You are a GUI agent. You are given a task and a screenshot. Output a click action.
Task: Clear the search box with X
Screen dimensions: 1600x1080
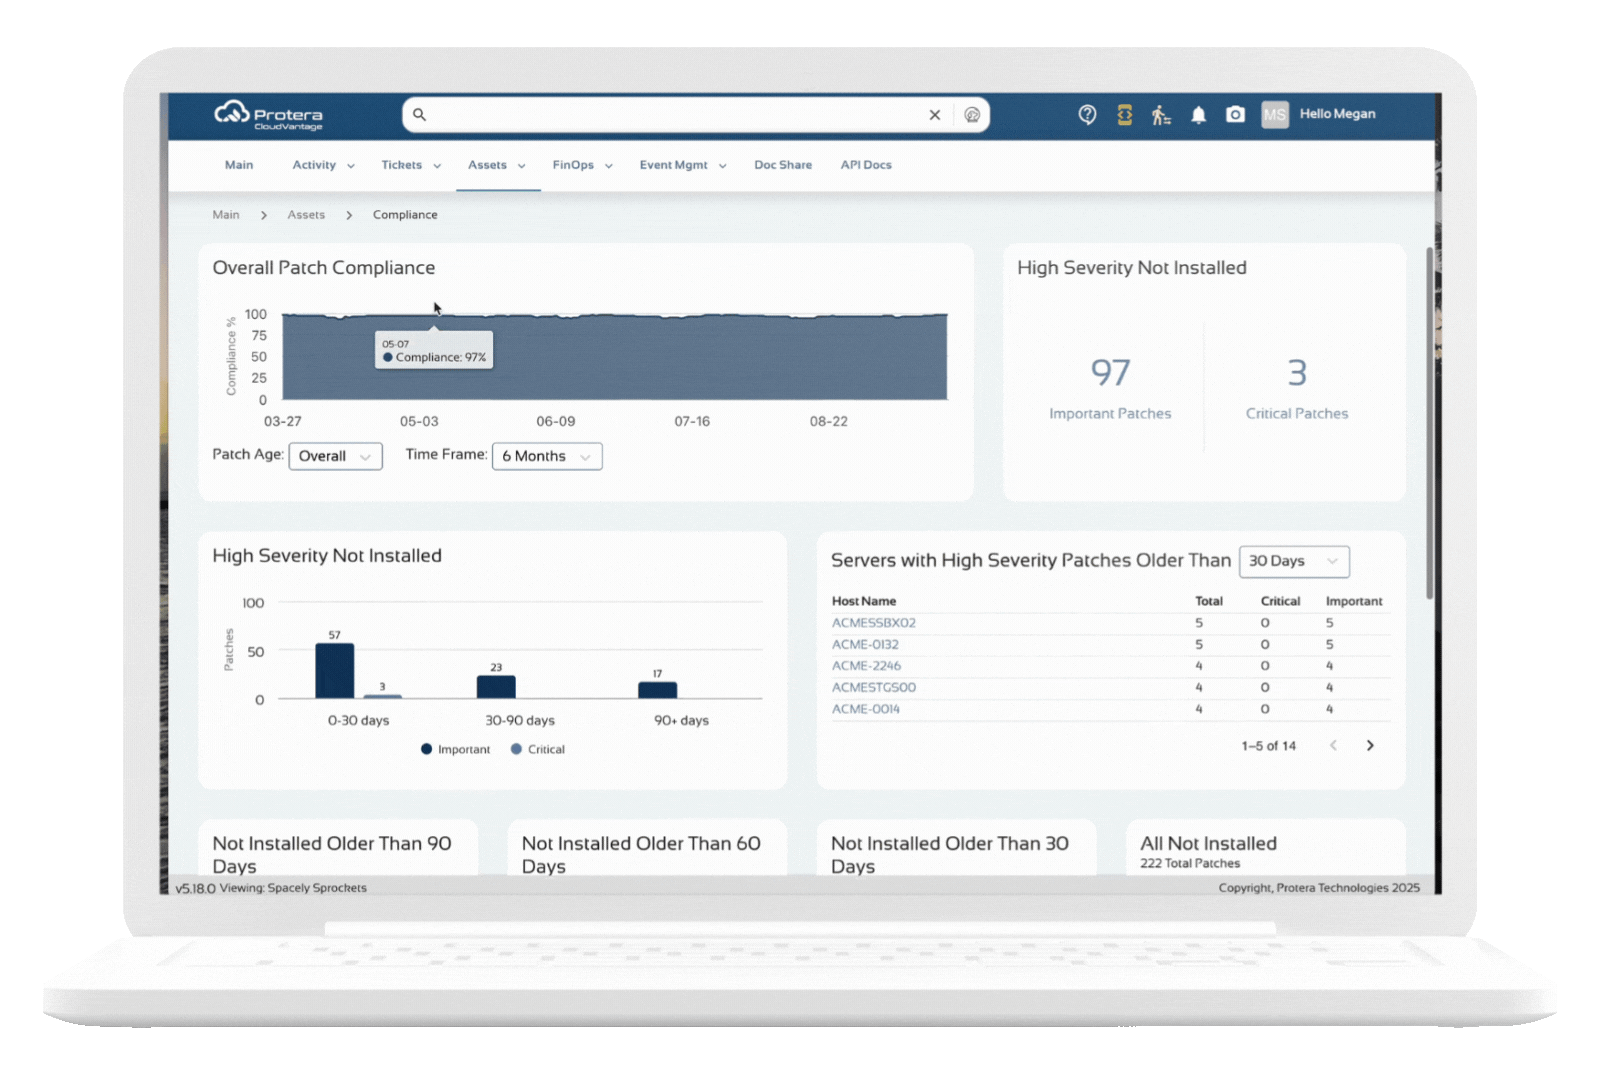[934, 115]
